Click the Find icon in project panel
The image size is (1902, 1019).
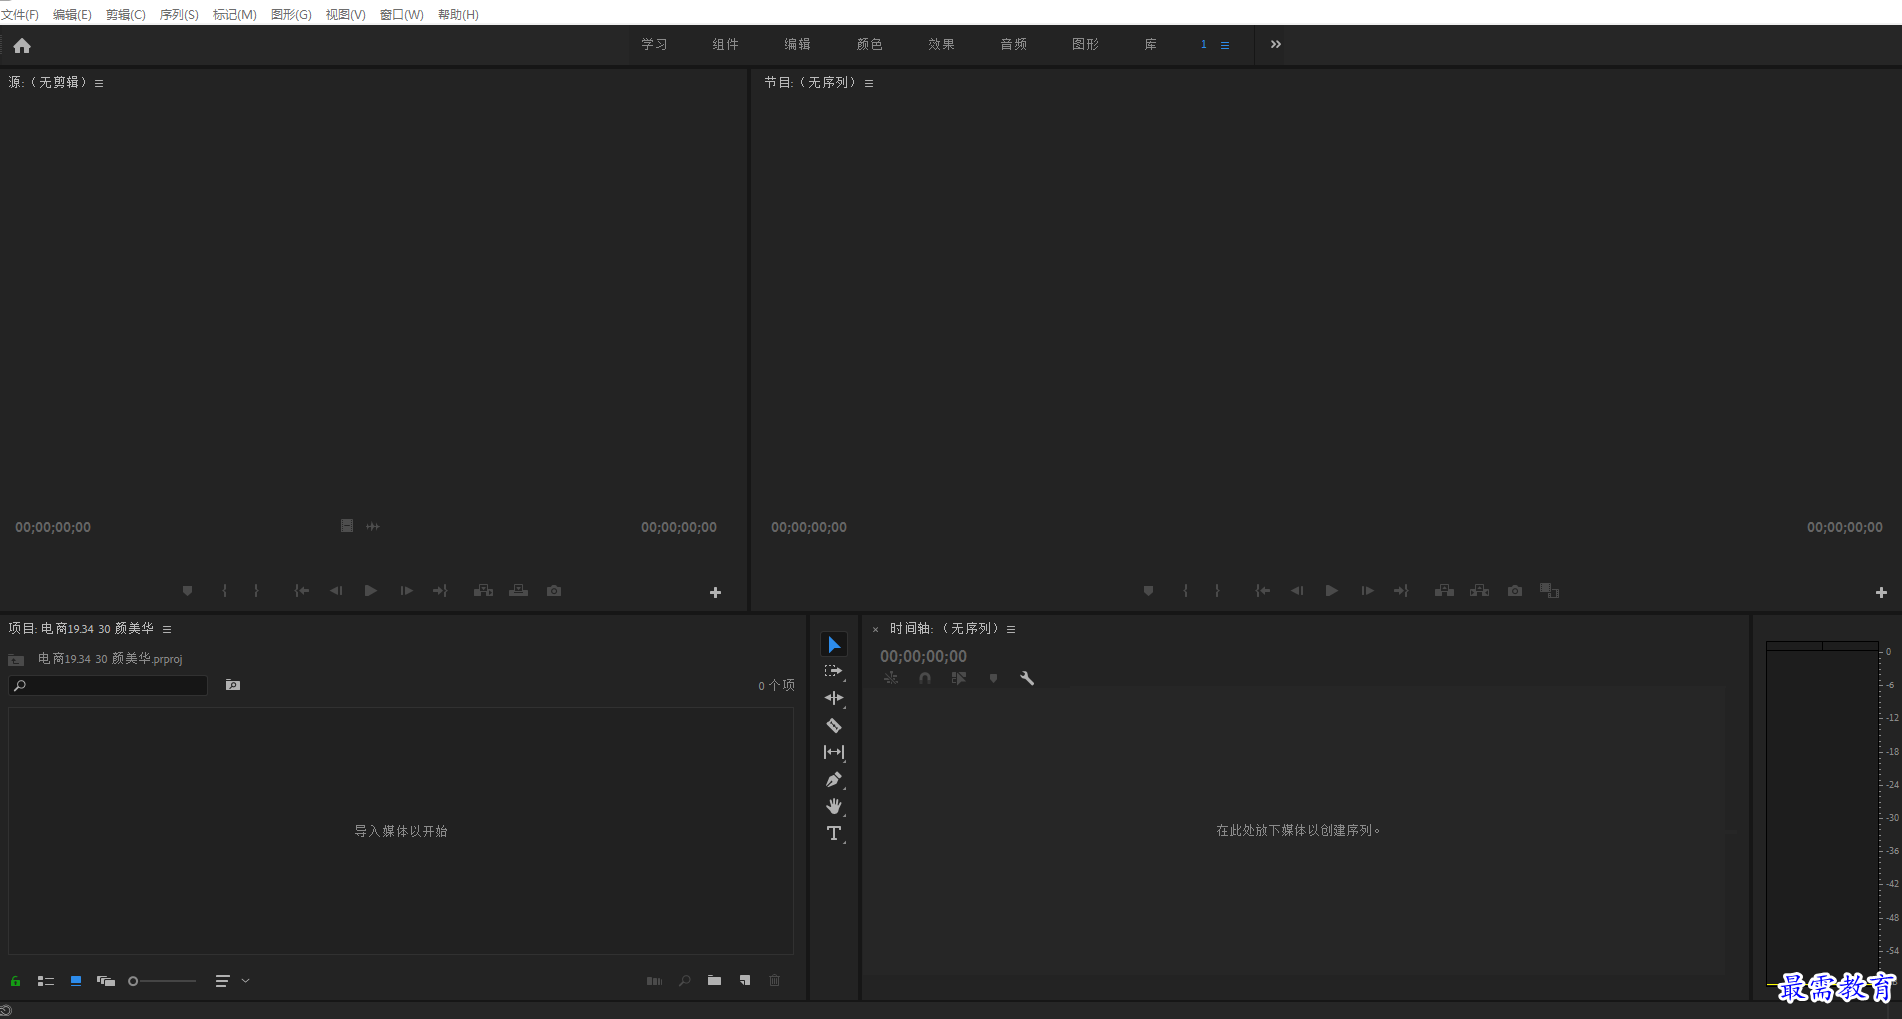685,981
